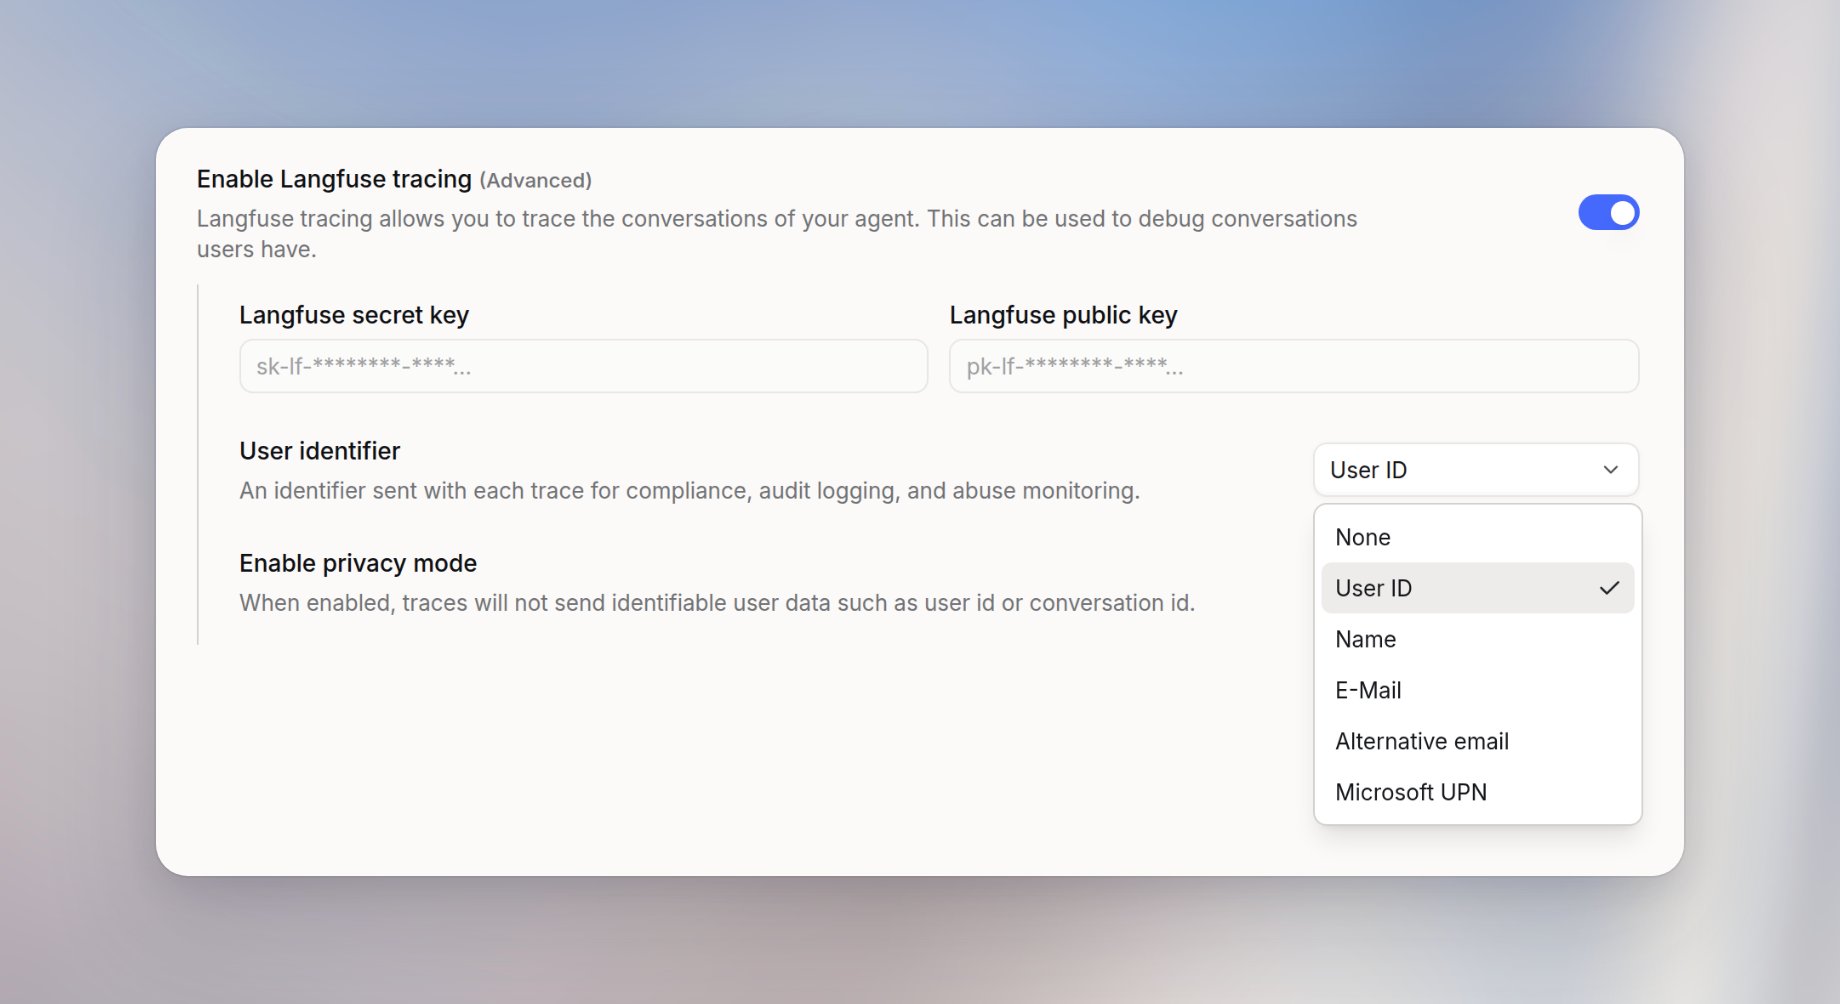
Task: Click the privacy mode description text
Action: (717, 603)
